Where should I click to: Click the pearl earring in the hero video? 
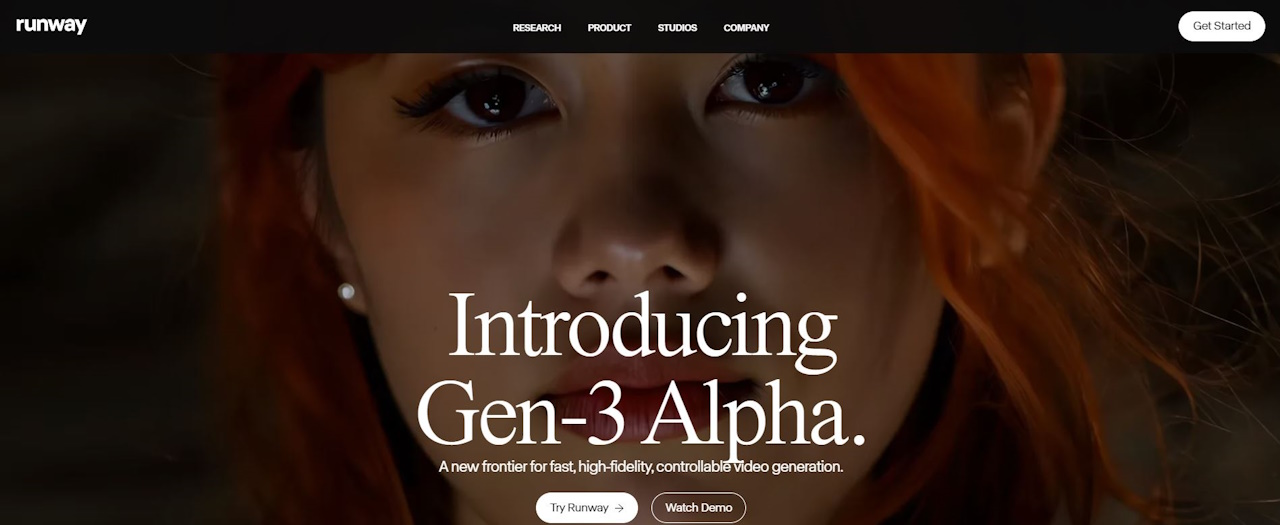click(346, 291)
